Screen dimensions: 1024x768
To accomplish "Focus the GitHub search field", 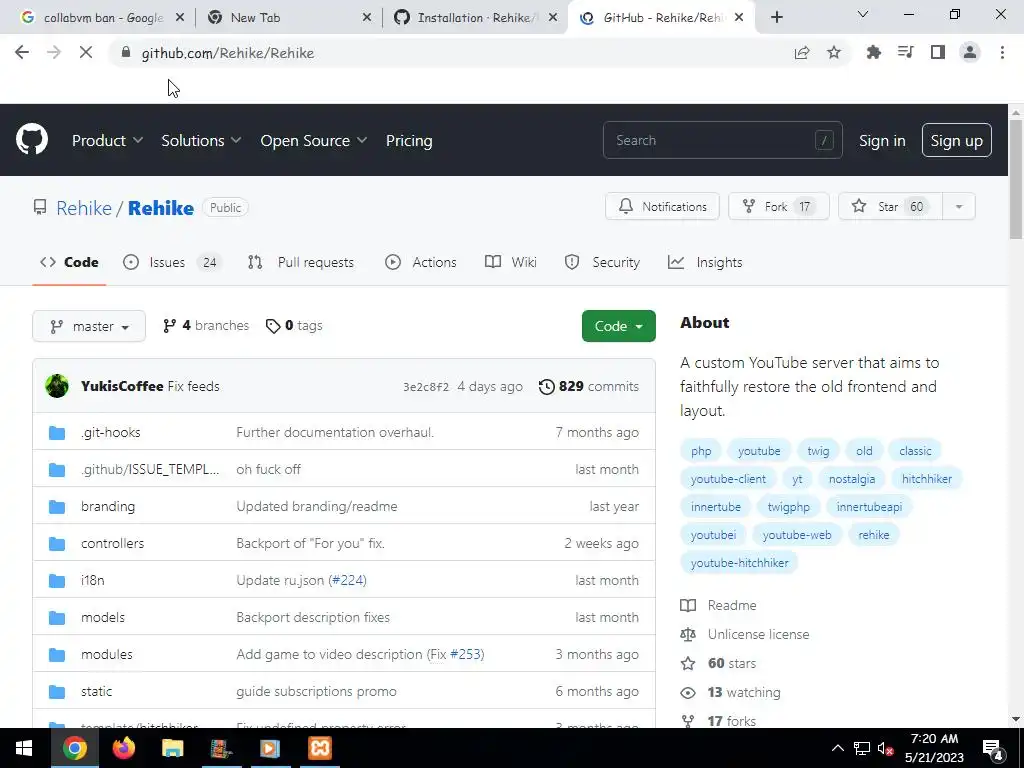I will coord(722,140).
